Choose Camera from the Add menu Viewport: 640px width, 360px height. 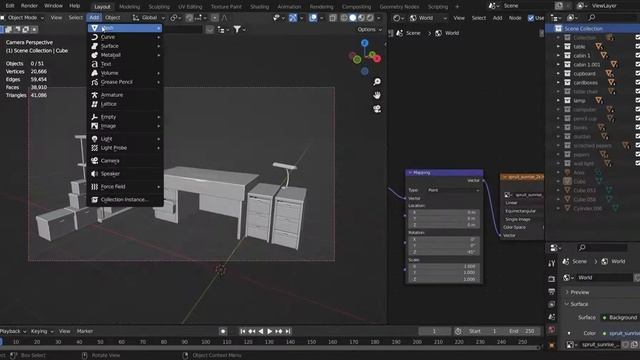coord(125,160)
